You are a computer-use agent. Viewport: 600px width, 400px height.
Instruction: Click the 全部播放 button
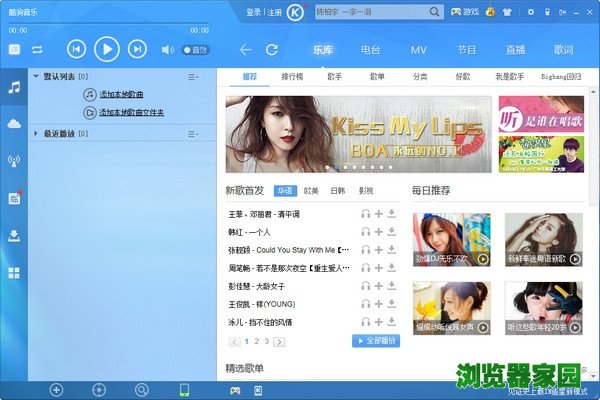tap(376, 341)
